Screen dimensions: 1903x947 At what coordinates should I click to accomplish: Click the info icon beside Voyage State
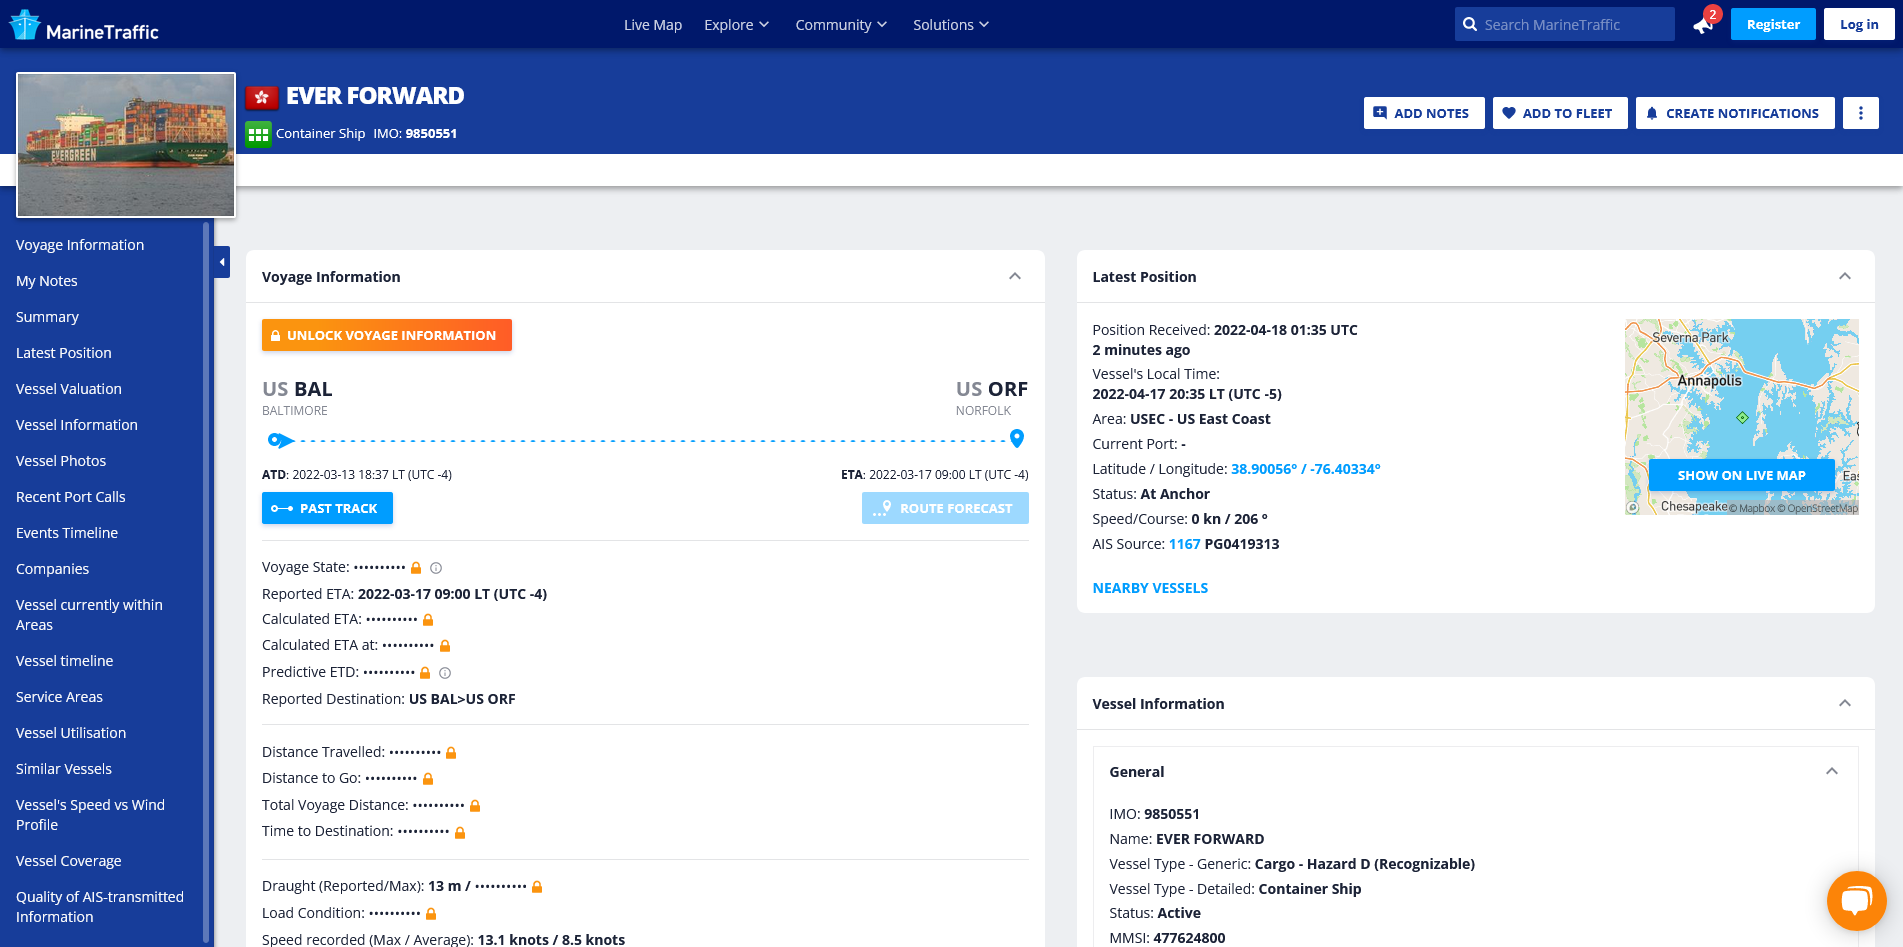coord(436,568)
